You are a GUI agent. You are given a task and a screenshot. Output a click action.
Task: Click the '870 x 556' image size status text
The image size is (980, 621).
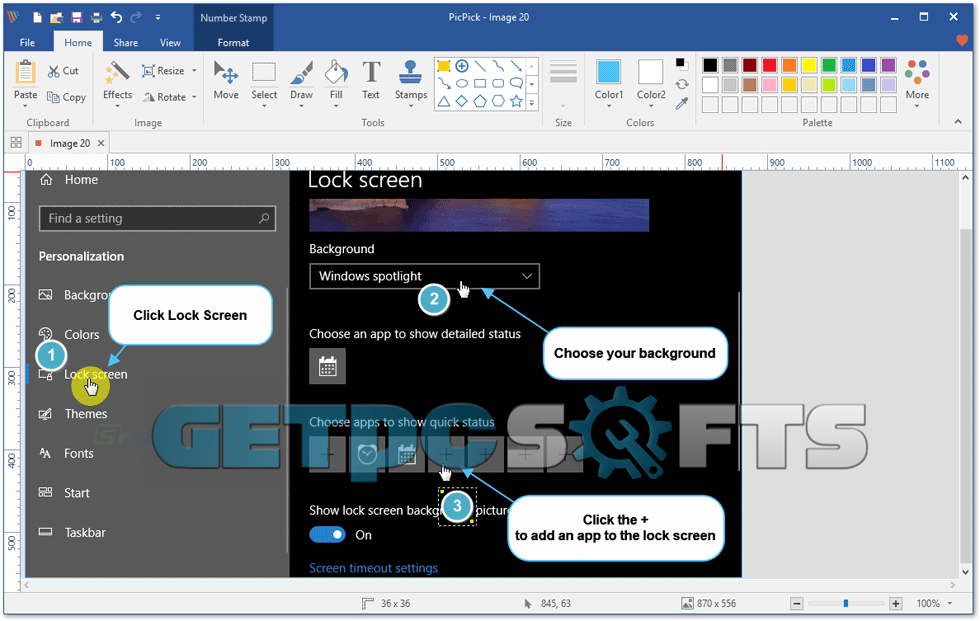click(716, 603)
